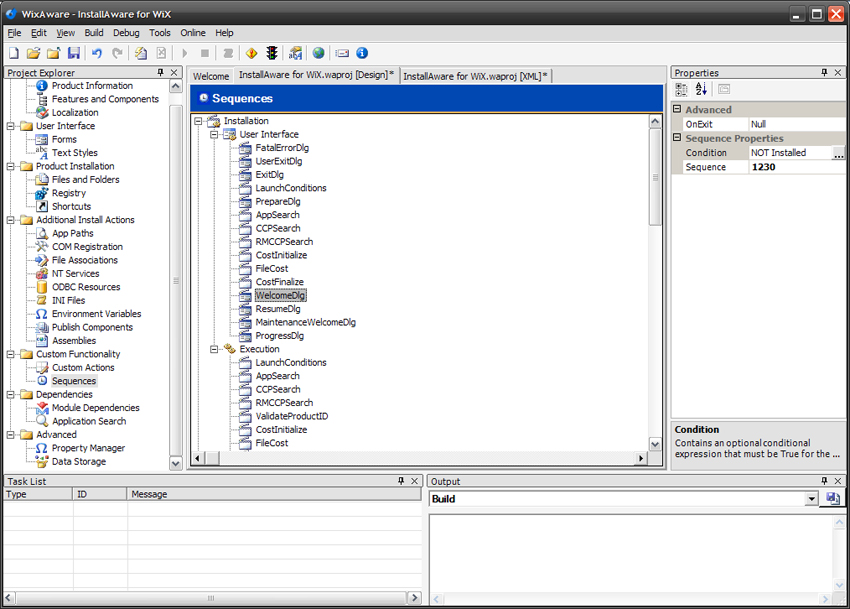Click the New Project toolbar icon
The height and width of the screenshot is (609, 850).
14,53
